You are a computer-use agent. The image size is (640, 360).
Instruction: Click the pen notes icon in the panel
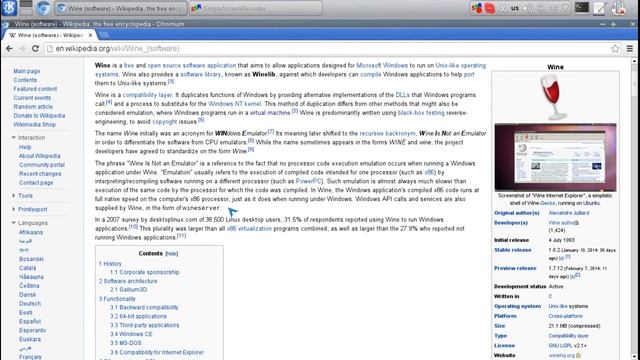pos(600,8)
